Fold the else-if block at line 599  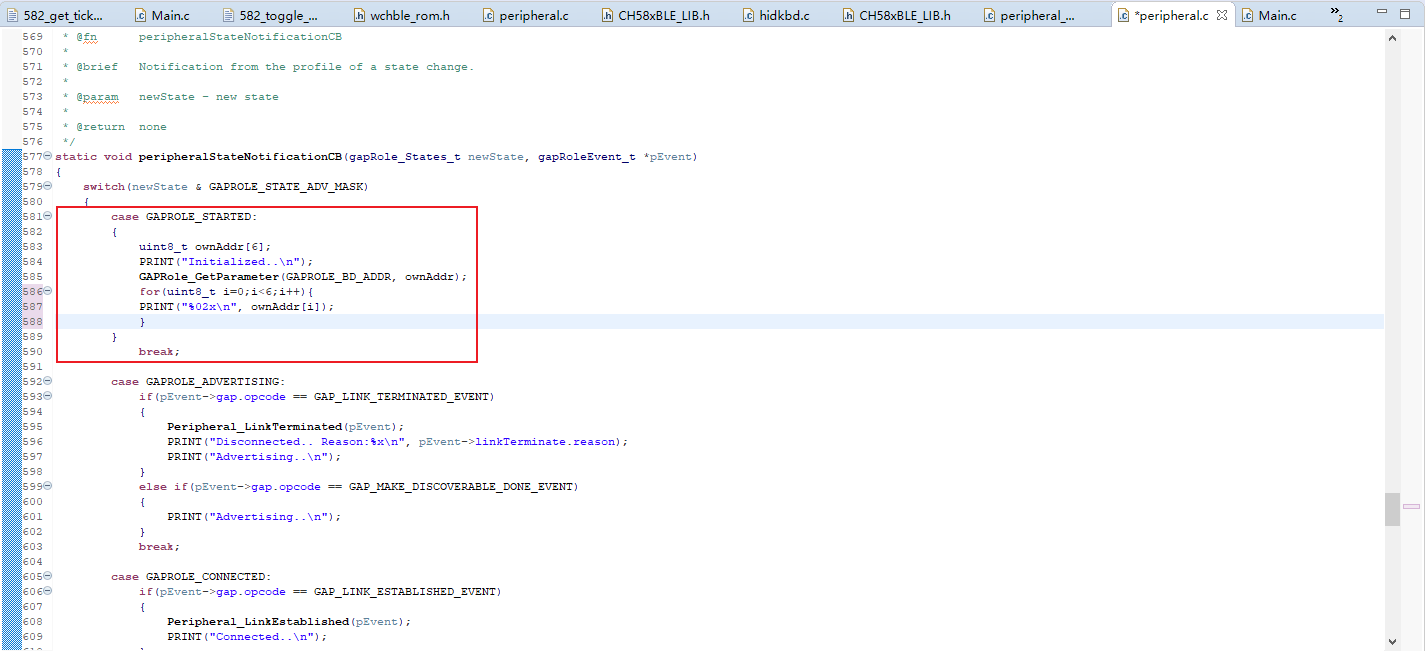click(x=48, y=487)
